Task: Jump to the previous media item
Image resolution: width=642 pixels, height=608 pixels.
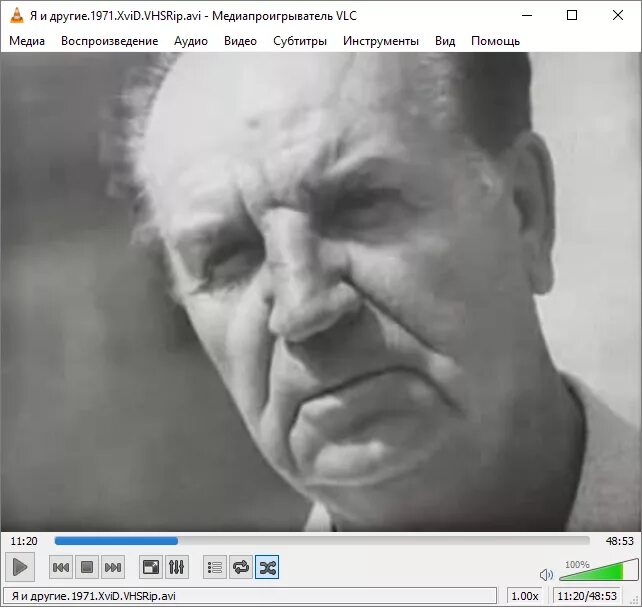Action: tap(61, 567)
